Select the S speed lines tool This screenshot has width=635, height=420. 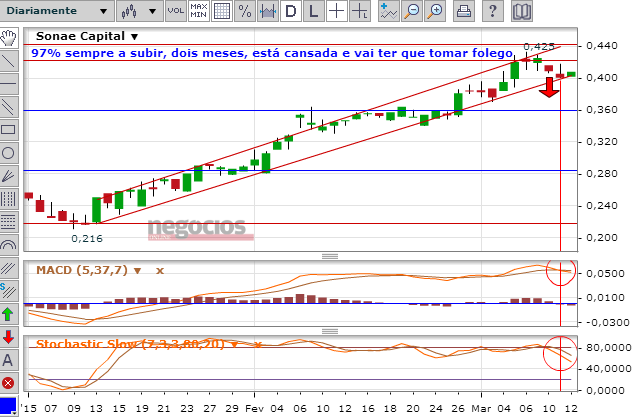(x=9, y=291)
